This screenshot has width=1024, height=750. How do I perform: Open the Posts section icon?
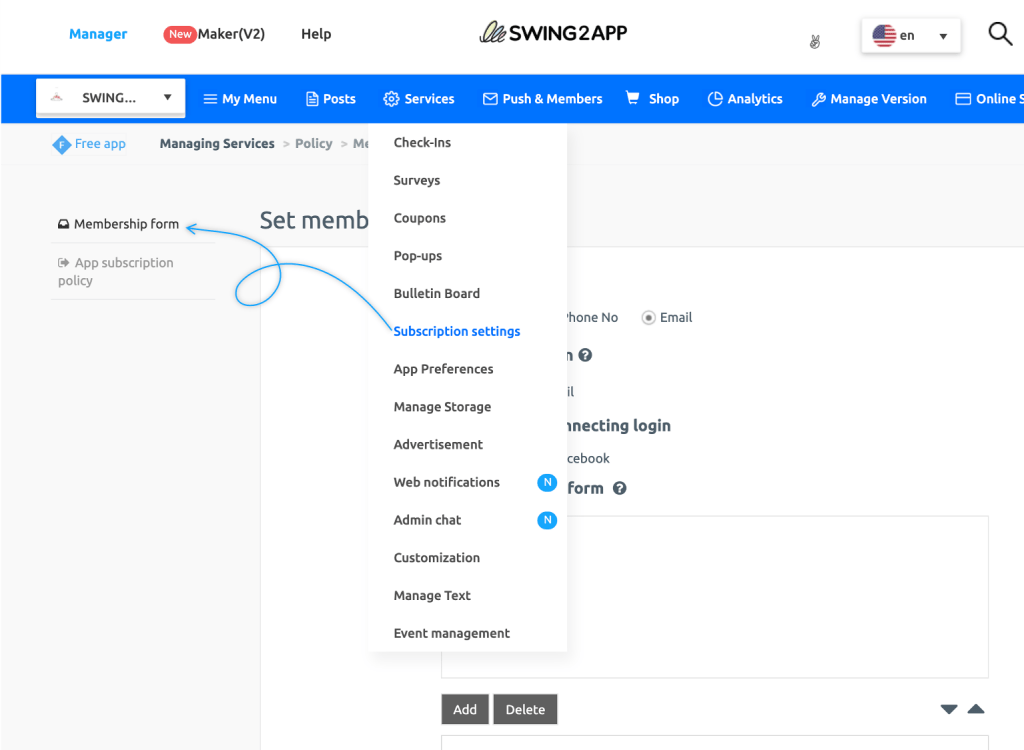310,98
